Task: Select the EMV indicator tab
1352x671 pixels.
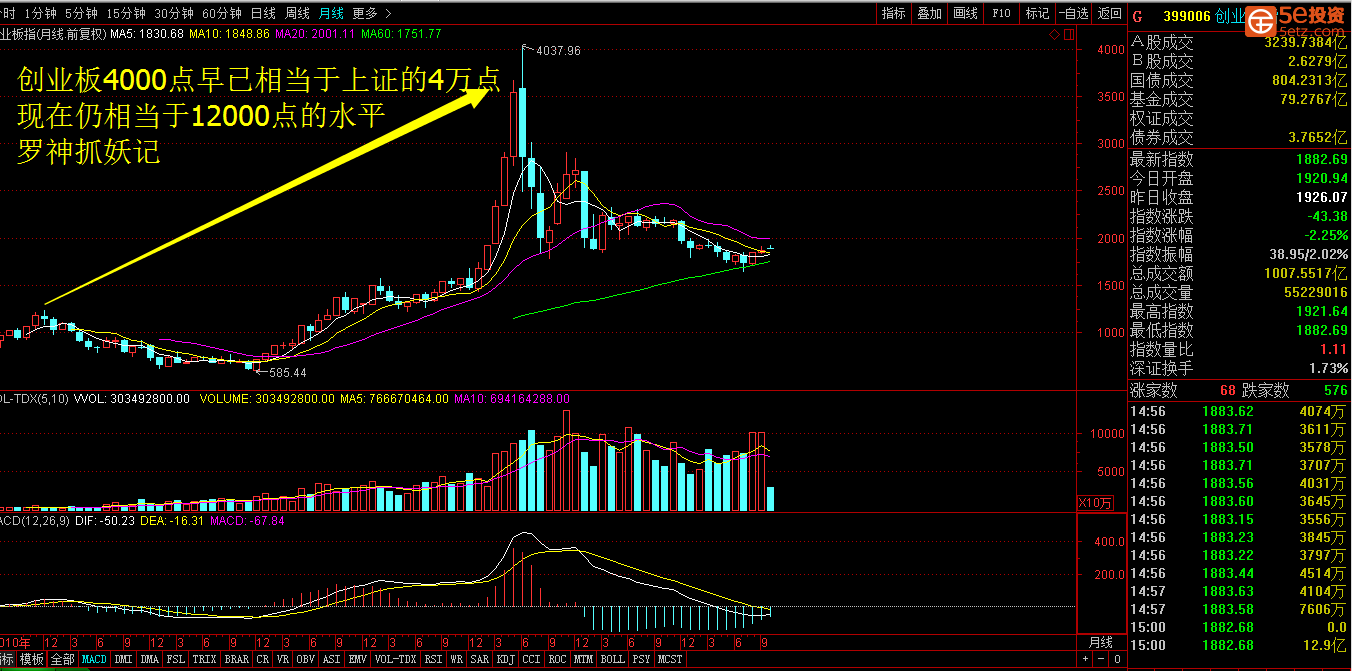Action: [x=358, y=660]
